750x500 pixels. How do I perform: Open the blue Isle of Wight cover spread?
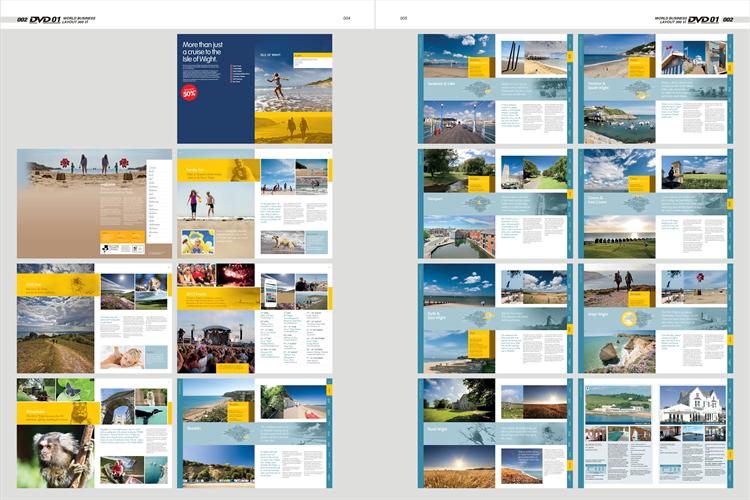click(254, 88)
